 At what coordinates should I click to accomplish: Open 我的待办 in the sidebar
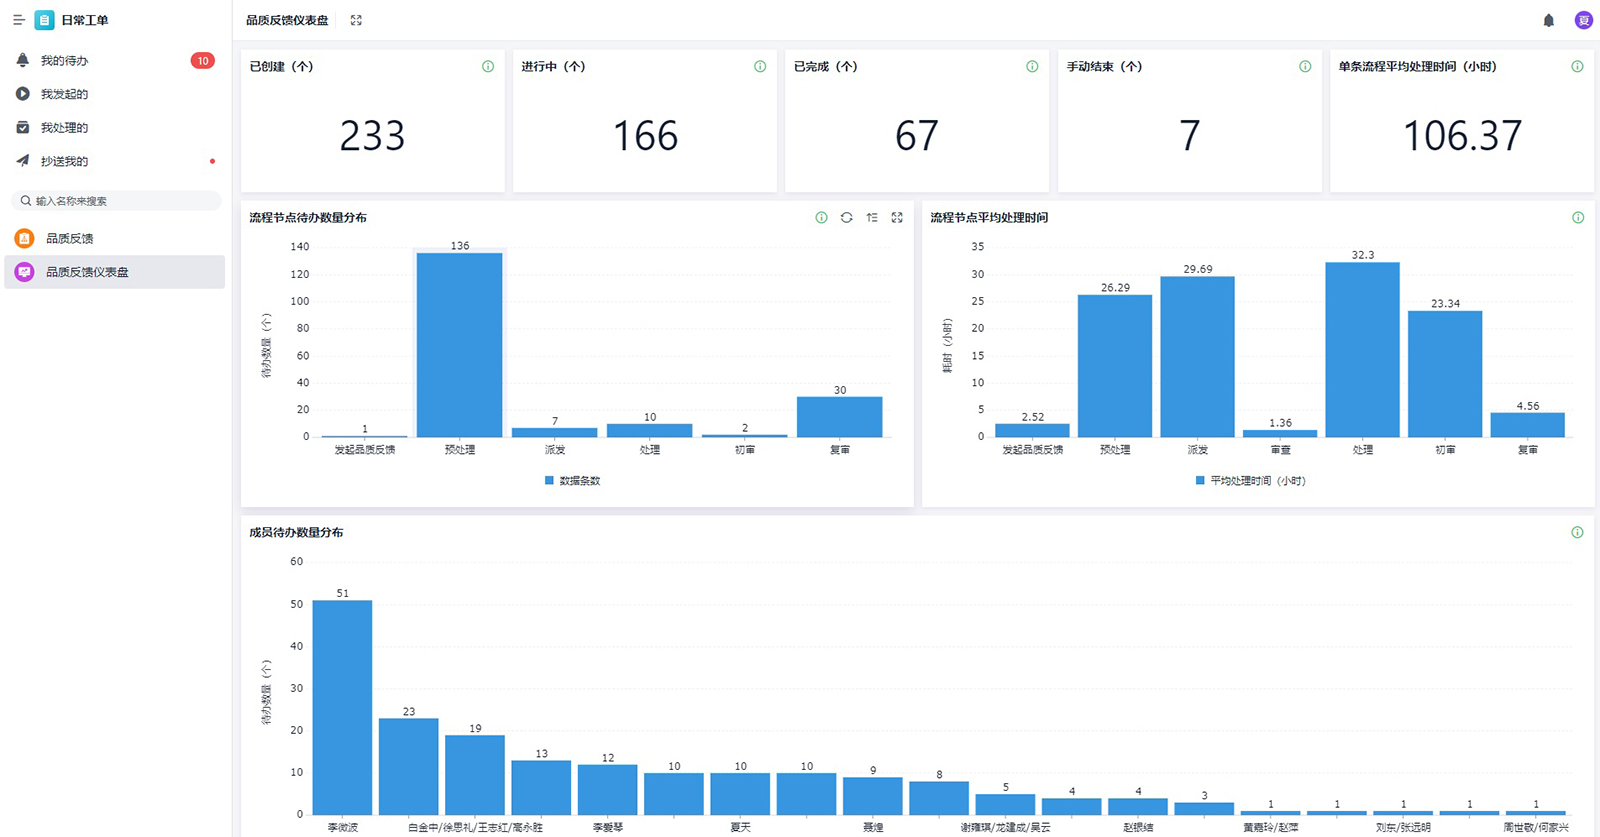click(x=64, y=61)
